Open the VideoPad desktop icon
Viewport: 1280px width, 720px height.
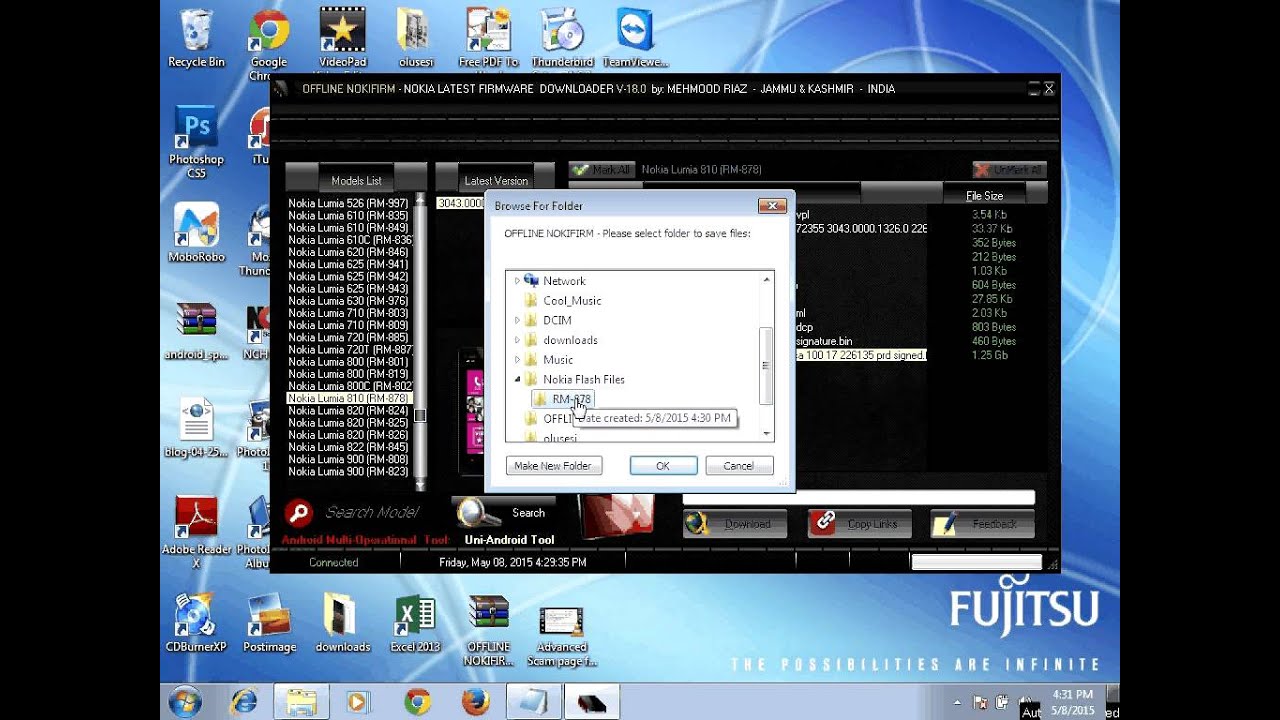342,40
